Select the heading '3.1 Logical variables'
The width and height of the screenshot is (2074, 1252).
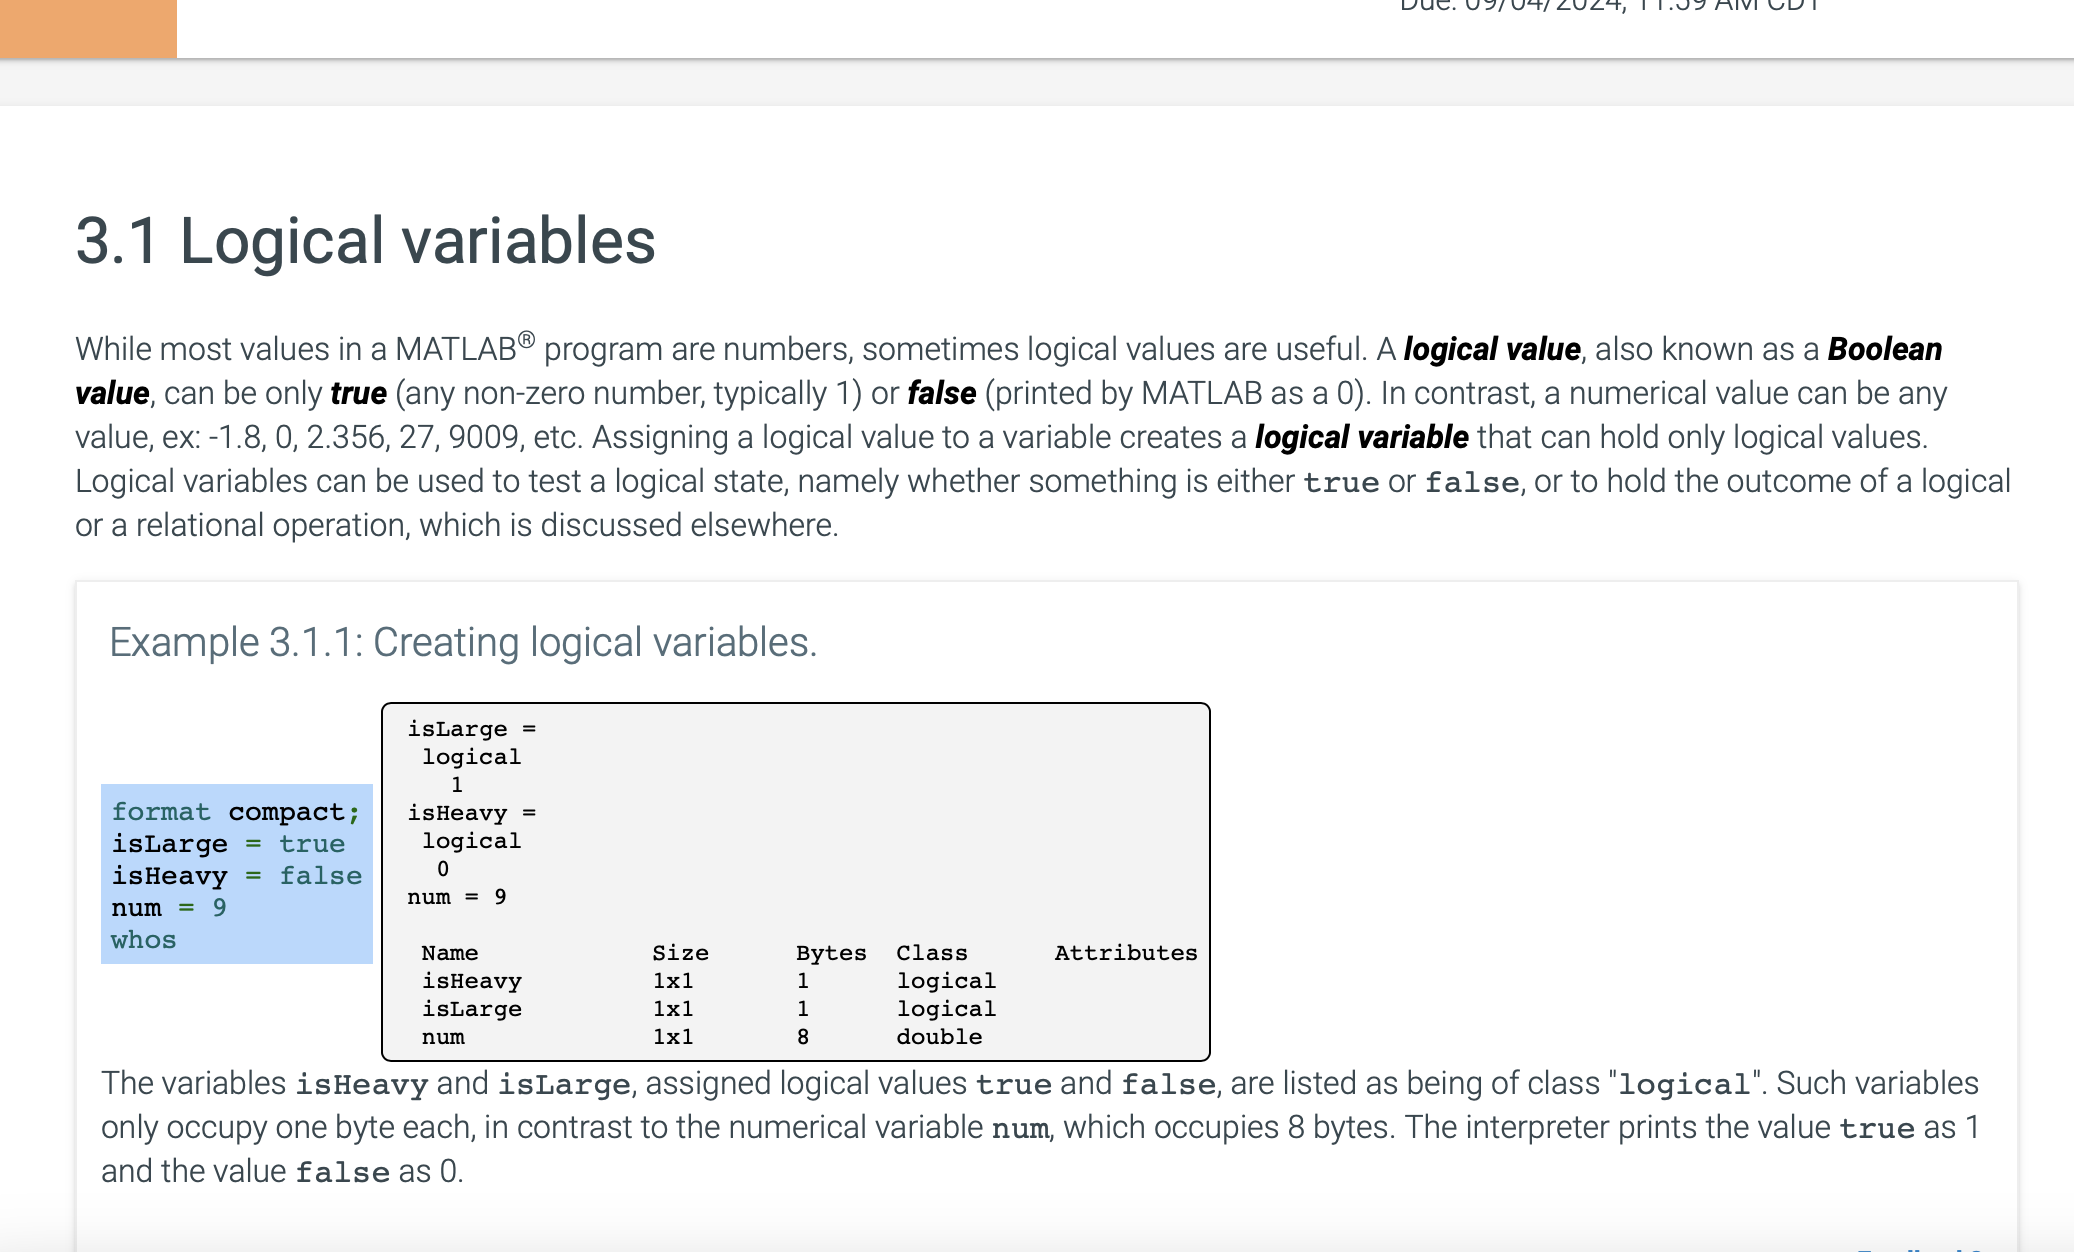click(367, 240)
